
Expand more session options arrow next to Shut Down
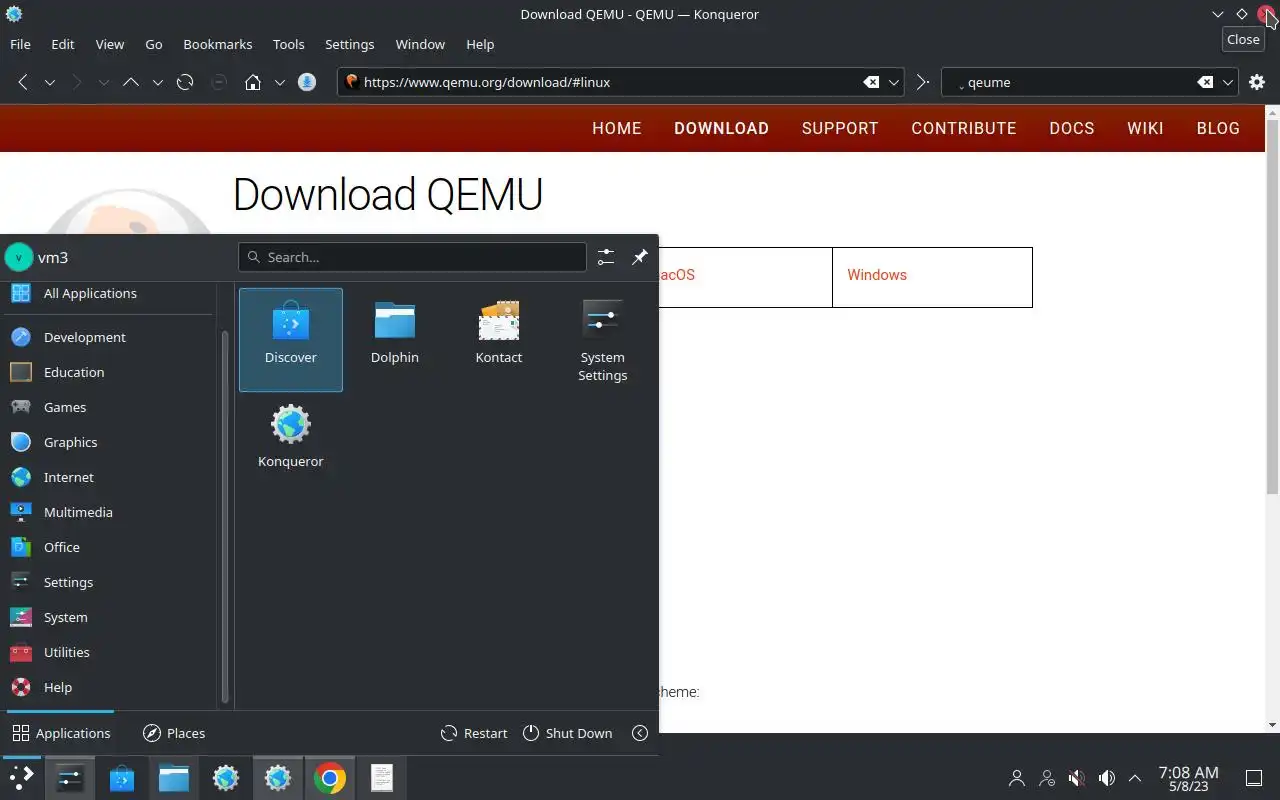click(640, 733)
